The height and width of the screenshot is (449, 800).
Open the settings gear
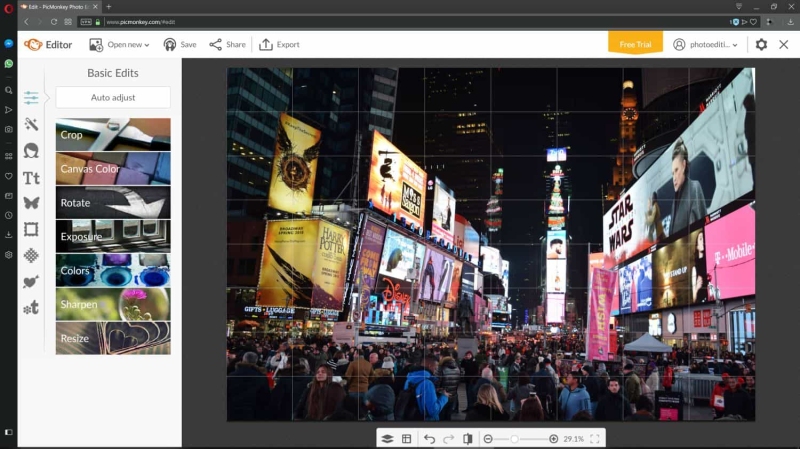coord(761,44)
